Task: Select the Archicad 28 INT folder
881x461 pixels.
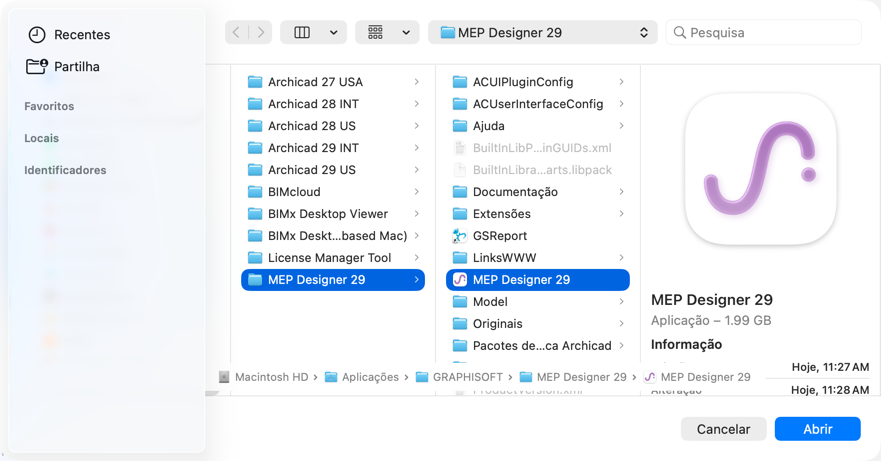Action: (x=333, y=104)
